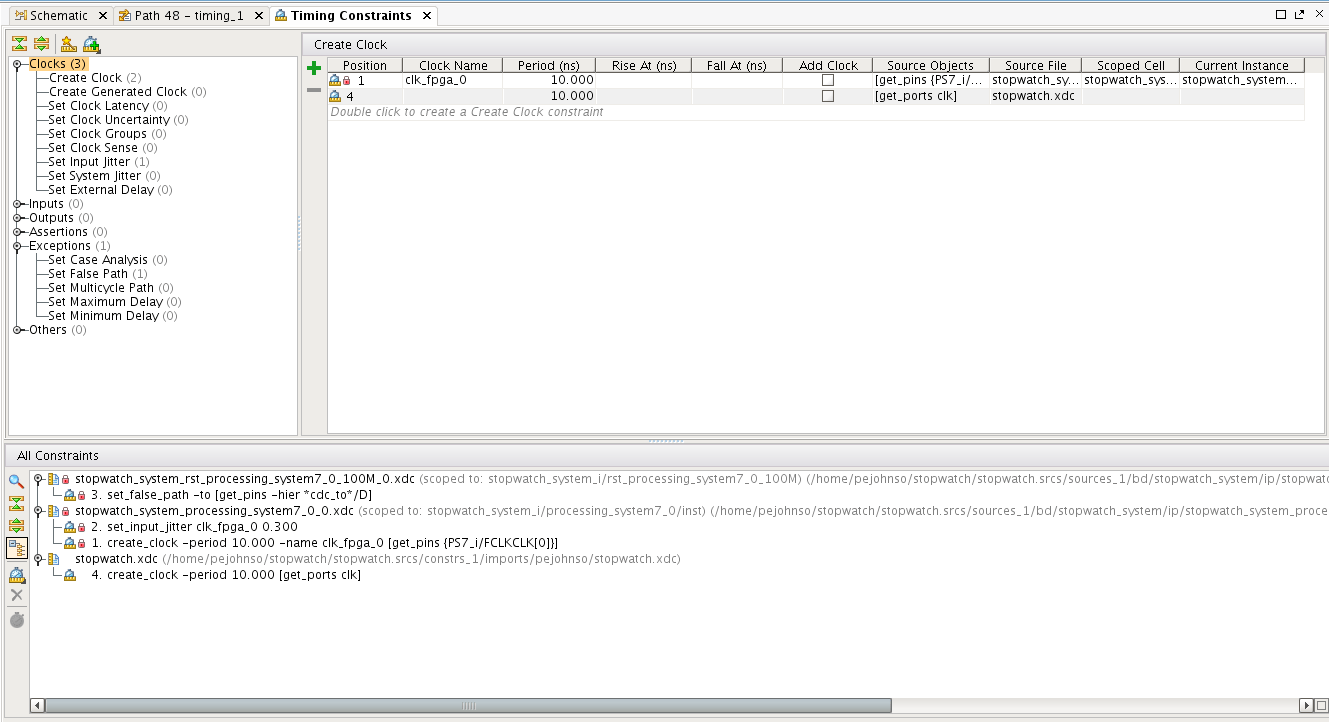Sort by the Position column header
Image resolution: width=1329 pixels, height=722 pixels.
(x=365, y=65)
